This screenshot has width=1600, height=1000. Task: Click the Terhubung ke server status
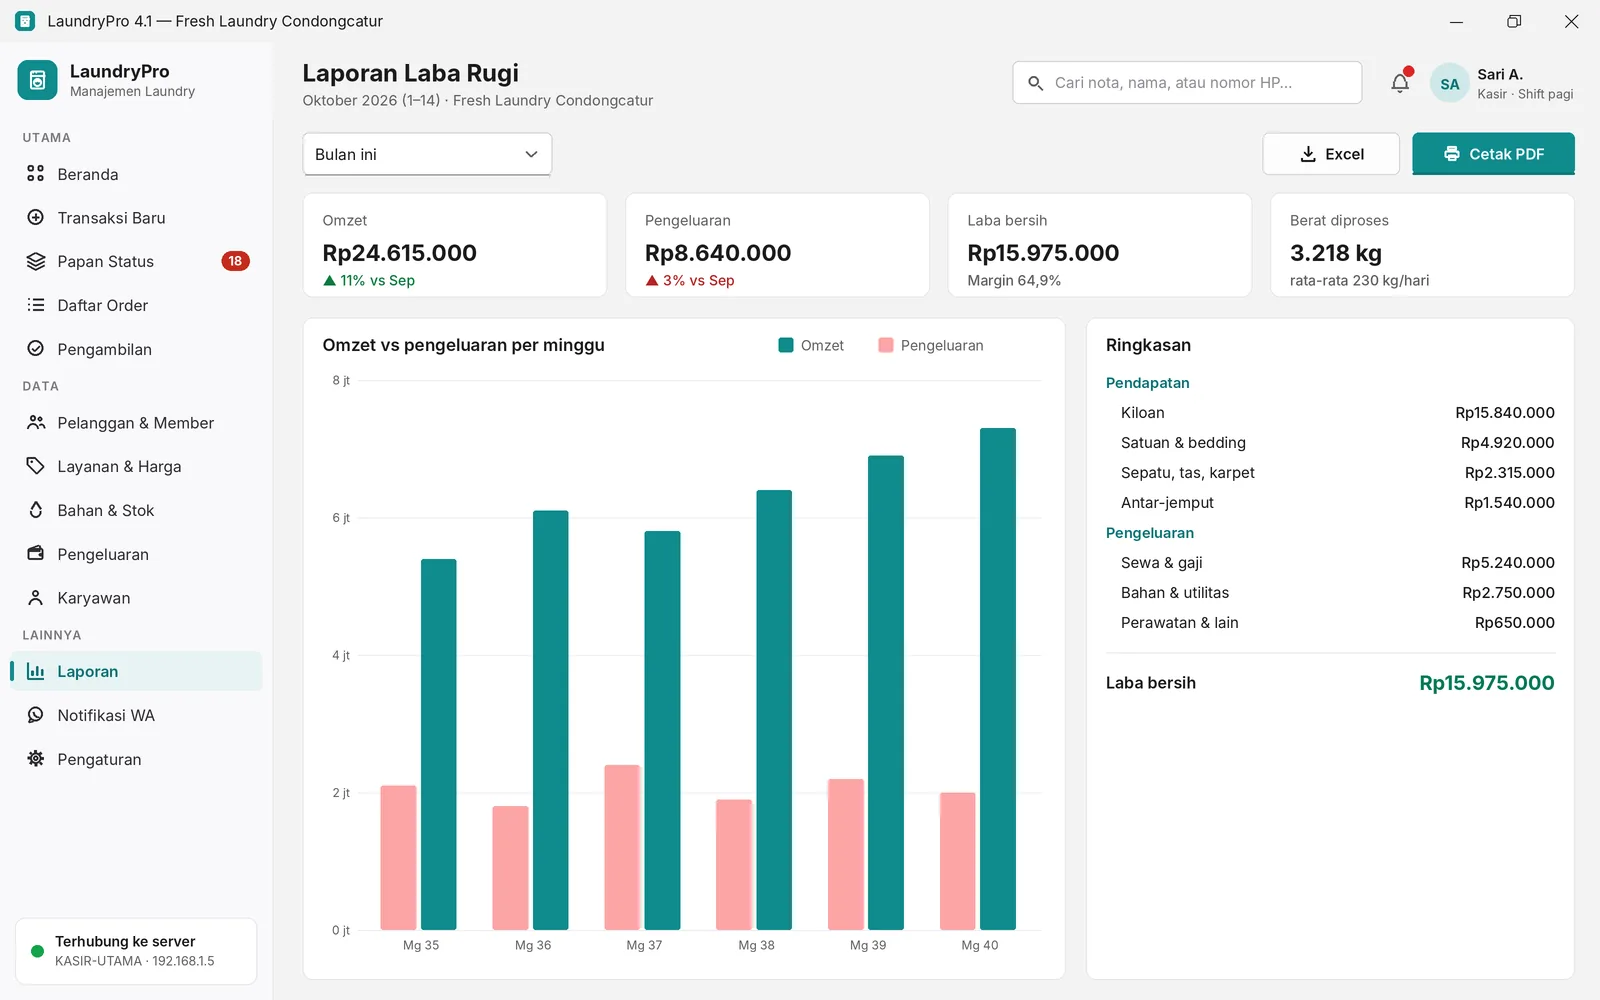pos(136,951)
